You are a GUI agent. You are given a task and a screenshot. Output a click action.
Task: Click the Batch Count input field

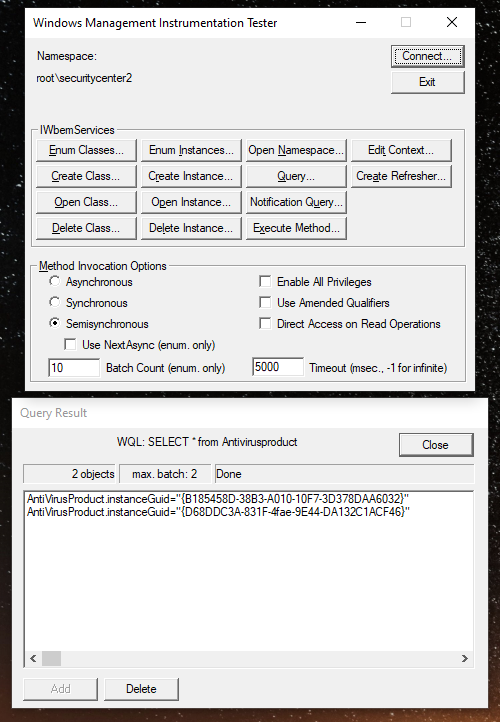(x=74, y=367)
